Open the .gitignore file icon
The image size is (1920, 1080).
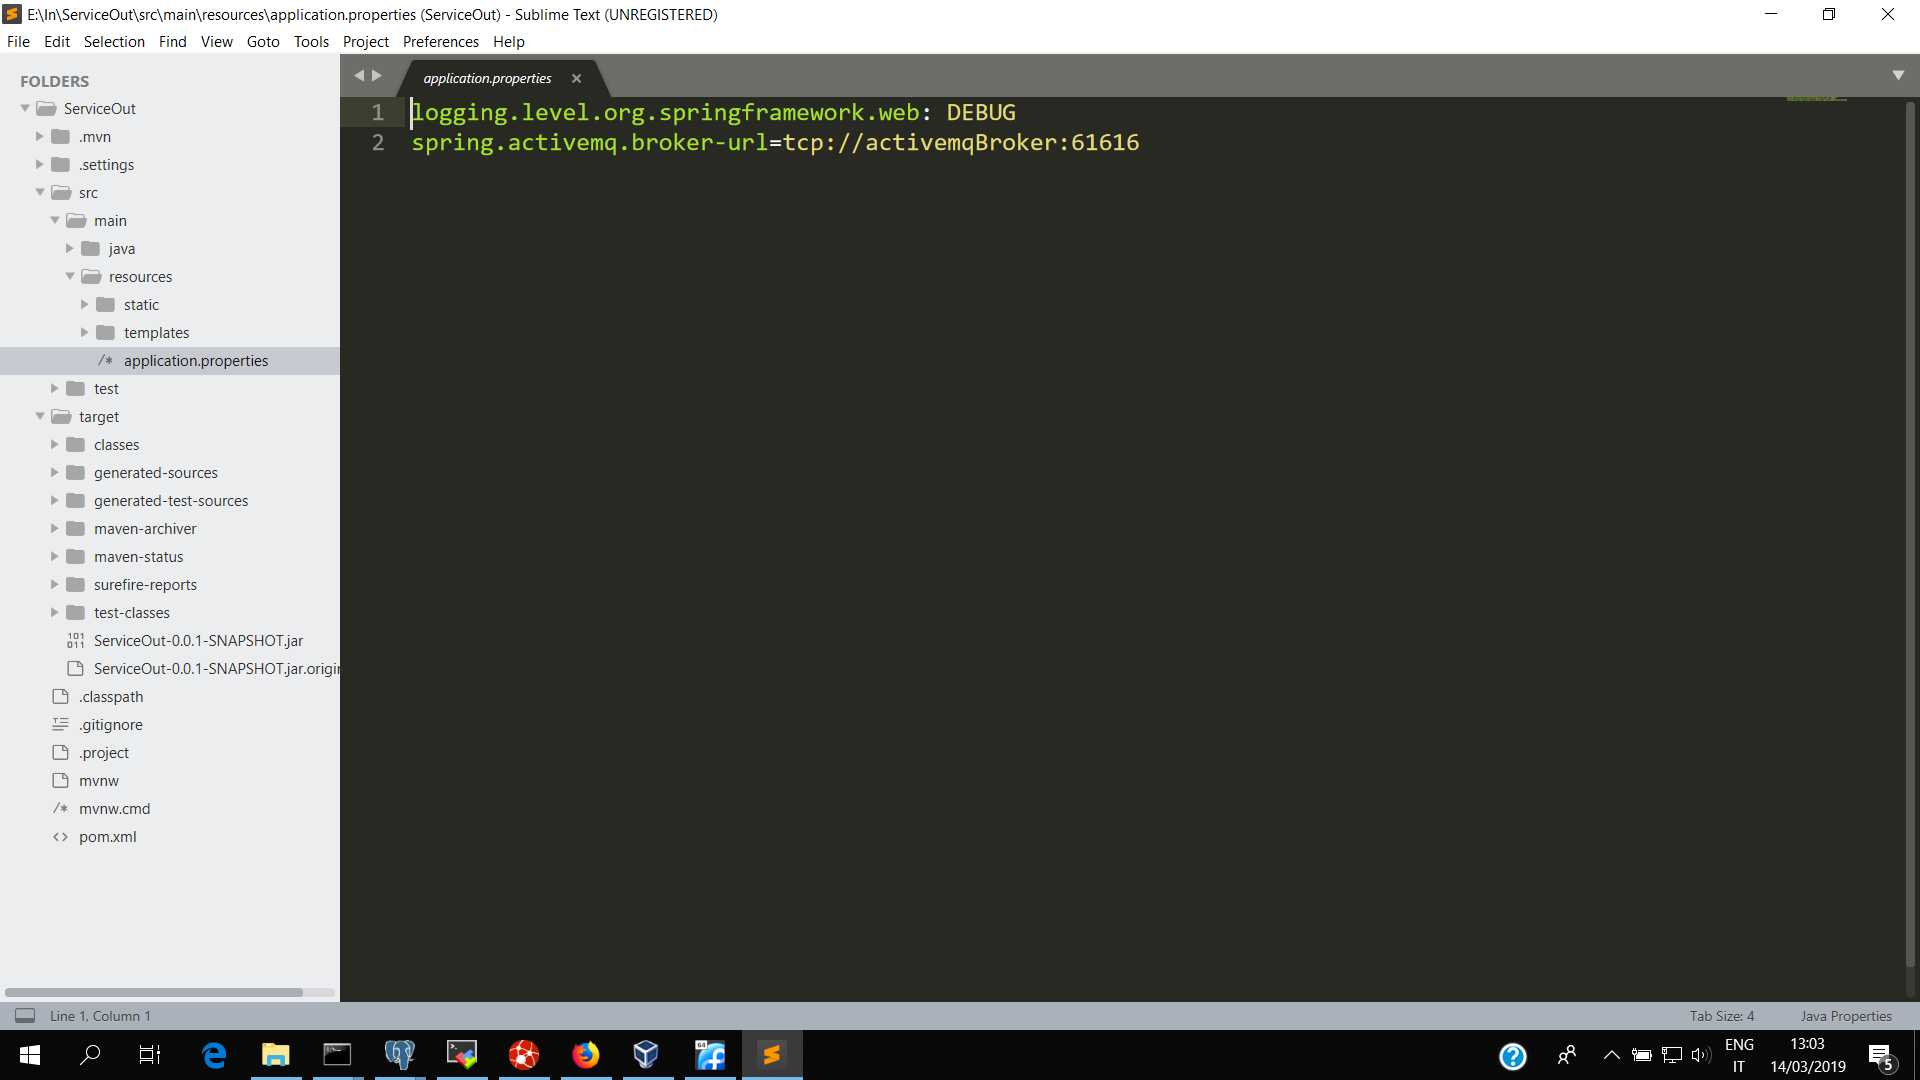point(61,724)
